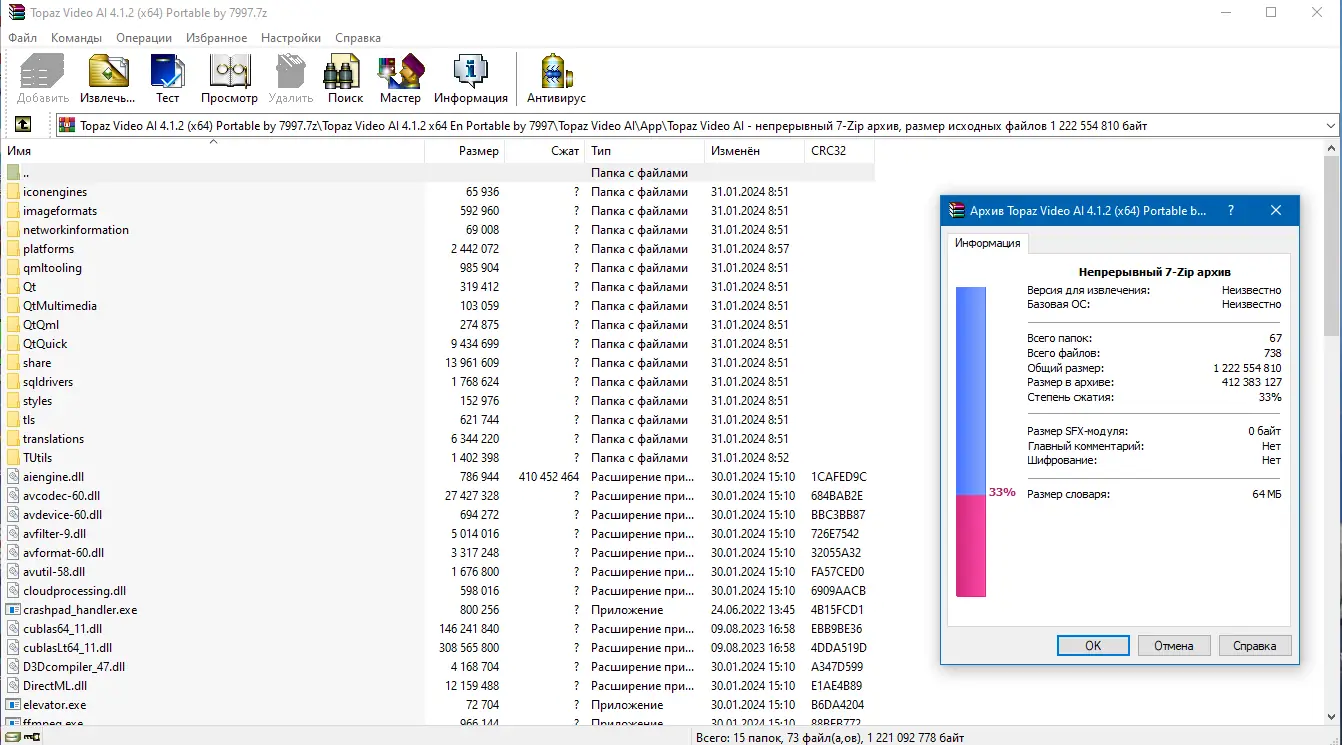Viewport: 1342px width, 745px height.
Task: Click the up-folder navigation icon
Action: pos(22,124)
